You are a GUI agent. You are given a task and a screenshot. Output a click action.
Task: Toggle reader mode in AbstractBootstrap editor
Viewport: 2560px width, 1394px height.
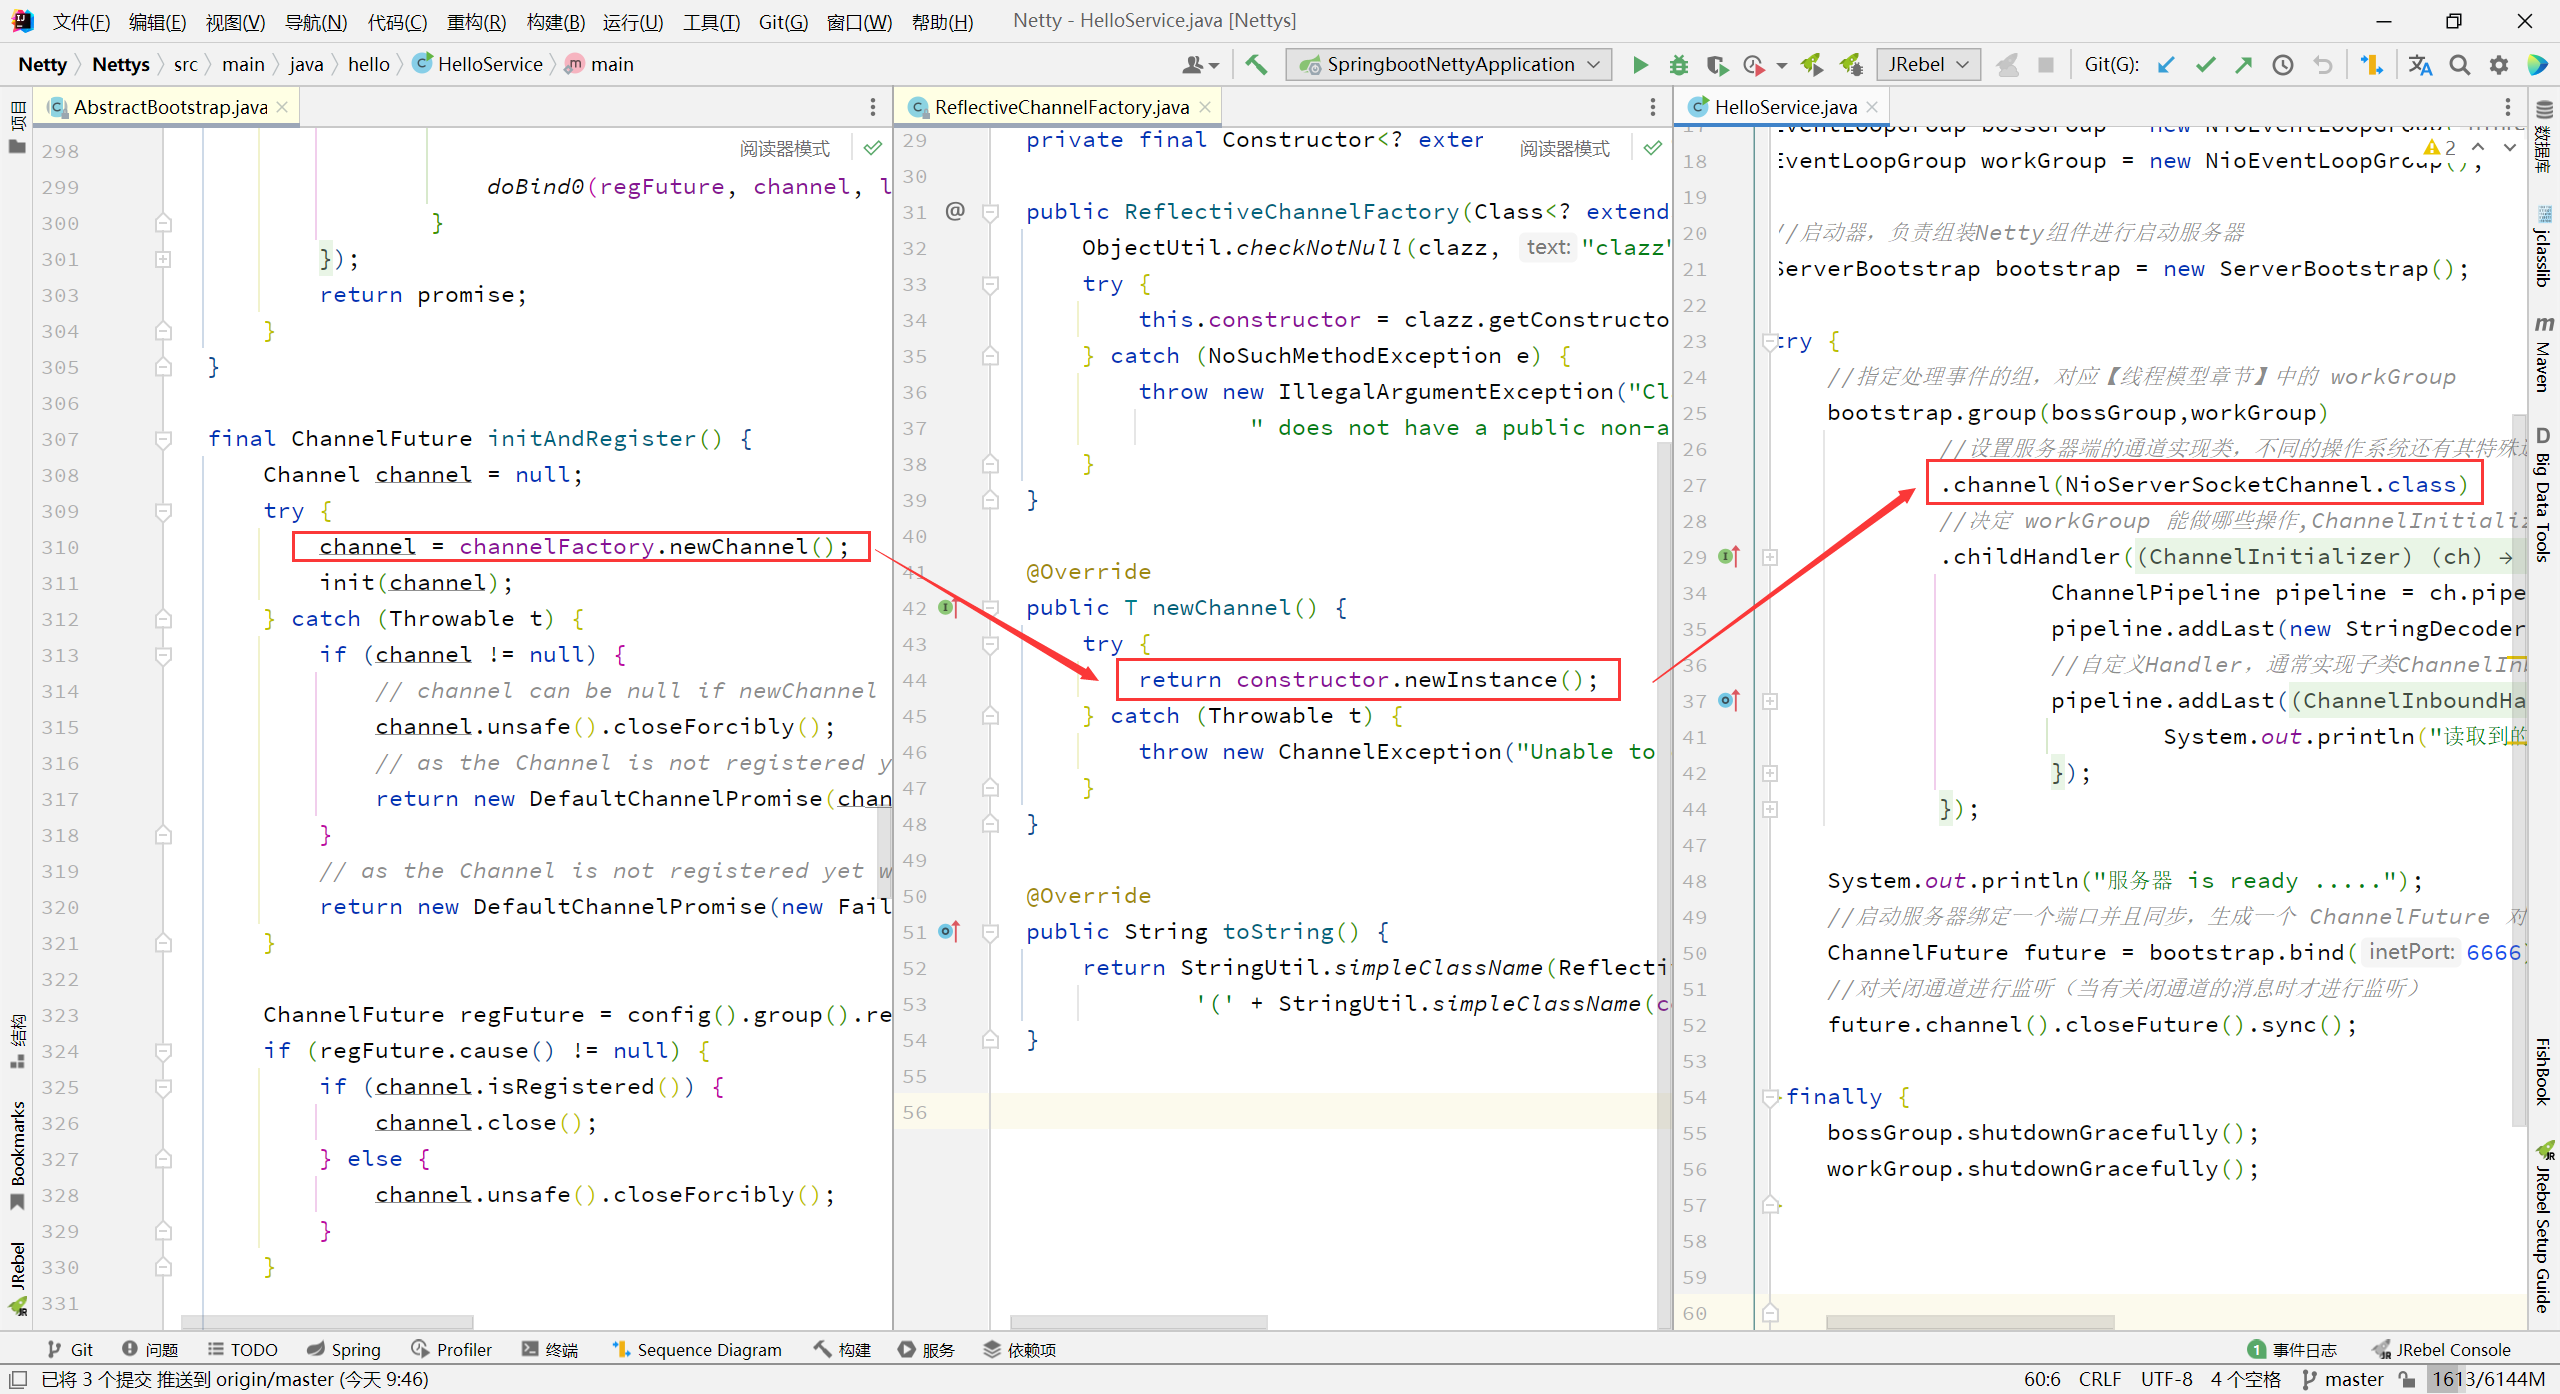pos(784,149)
